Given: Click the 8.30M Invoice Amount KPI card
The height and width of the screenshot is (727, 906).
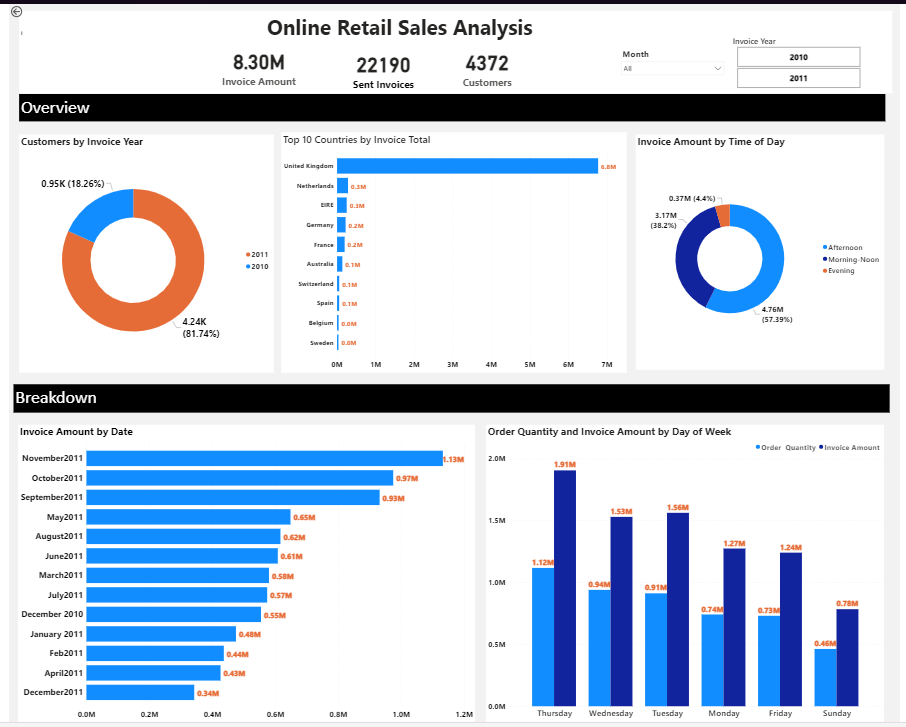Looking at the screenshot, I should [x=258, y=67].
